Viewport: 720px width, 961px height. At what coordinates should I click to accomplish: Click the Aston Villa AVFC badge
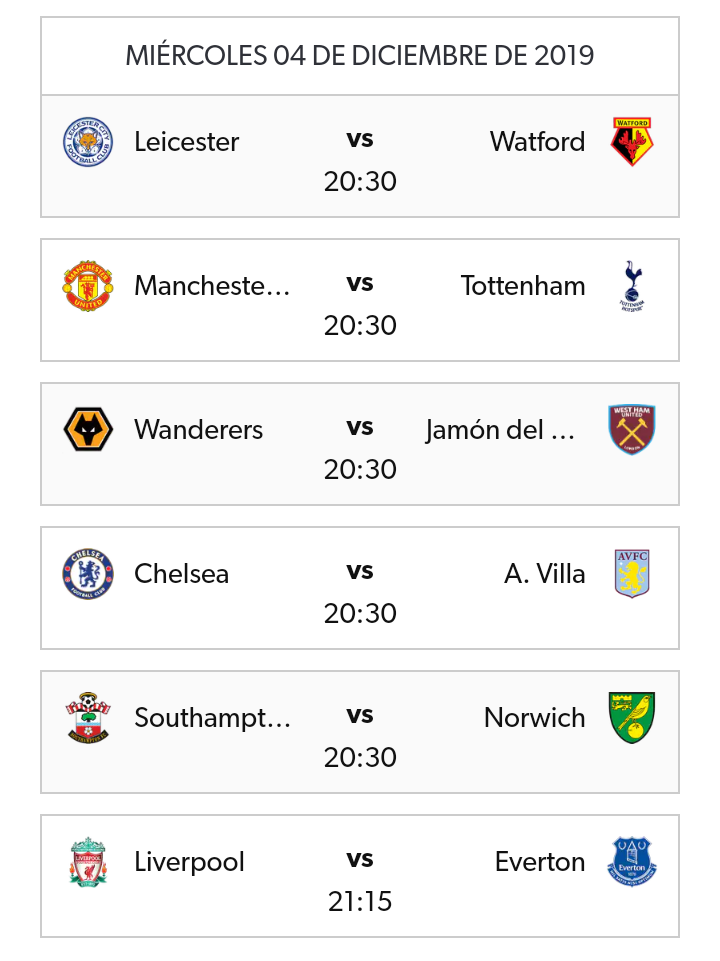(632, 573)
